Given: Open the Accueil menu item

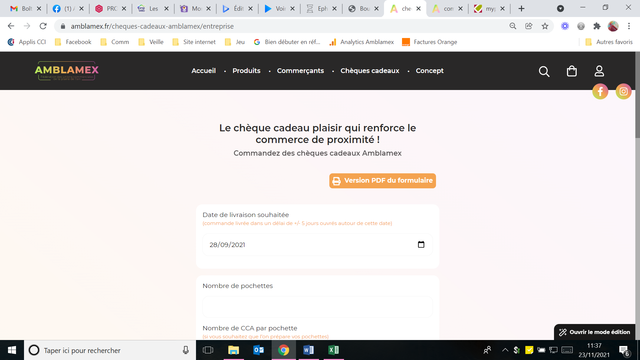Looking at the screenshot, I should tap(204, 71).
